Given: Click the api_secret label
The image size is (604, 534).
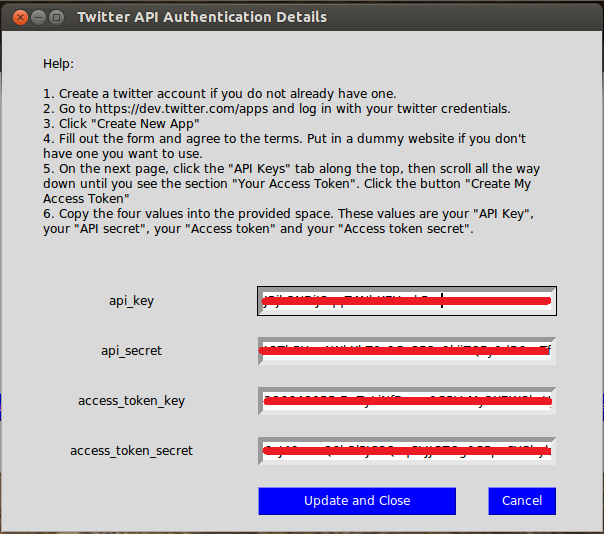Looking at the screenshot, I should pos(131,351).
